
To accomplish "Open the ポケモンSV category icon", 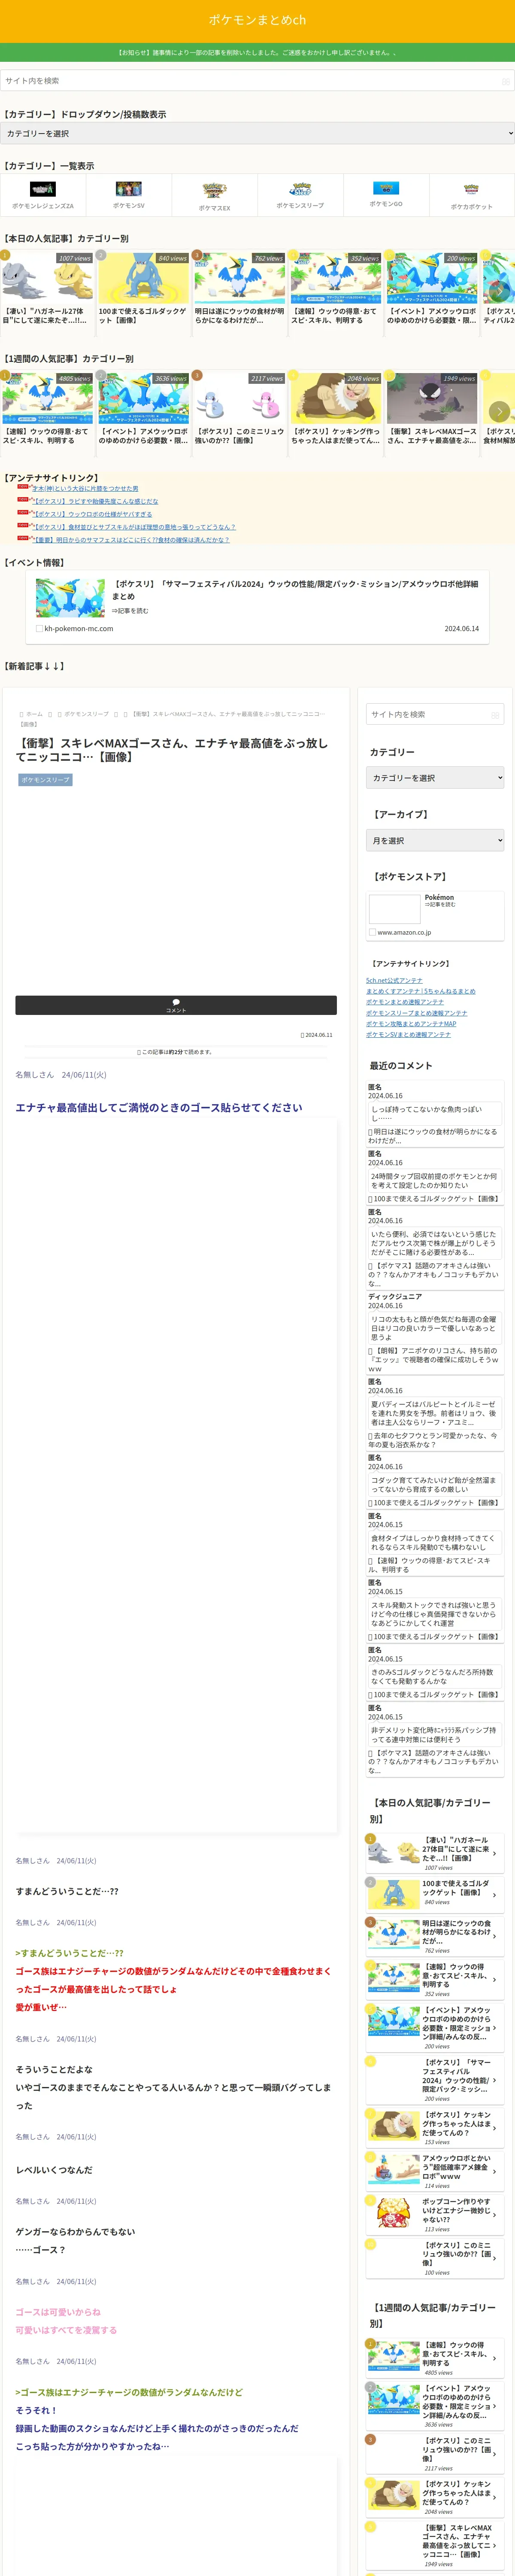I will (129, 188).
